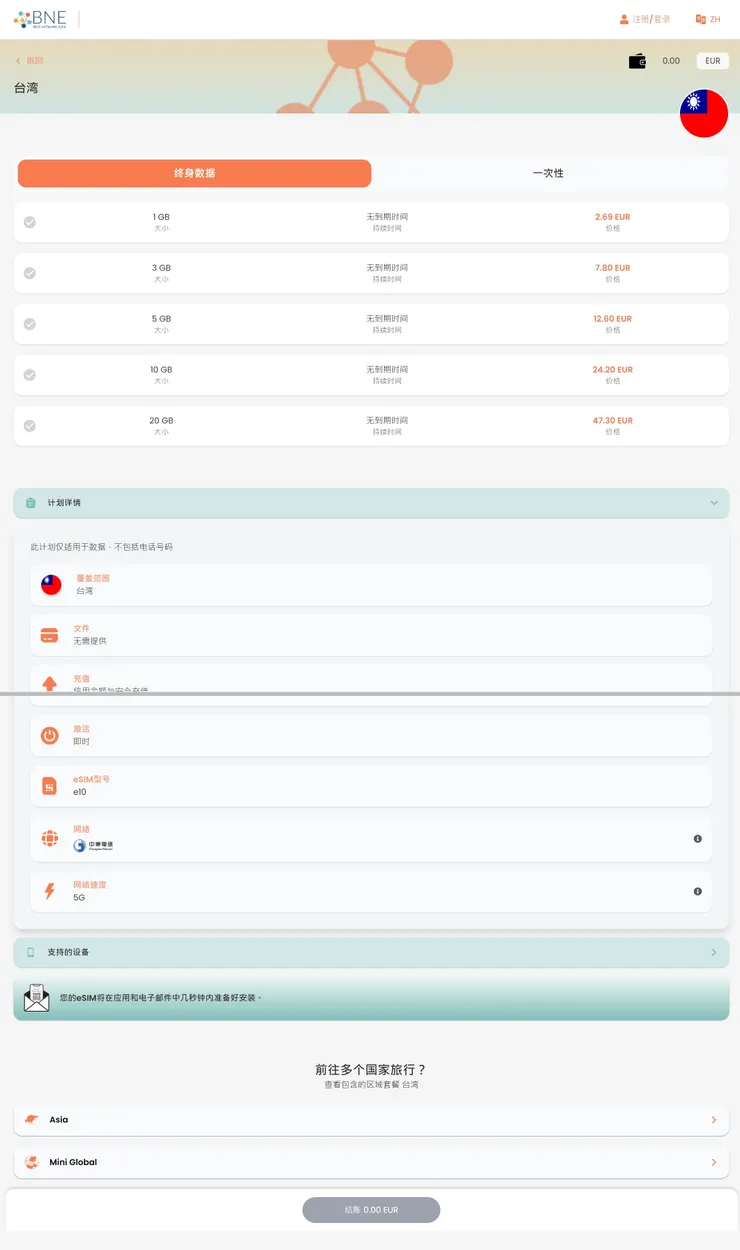740x1250 pixels.
Task: Click the lightning icon for 网络速度 5G
Action: (49, 890)
